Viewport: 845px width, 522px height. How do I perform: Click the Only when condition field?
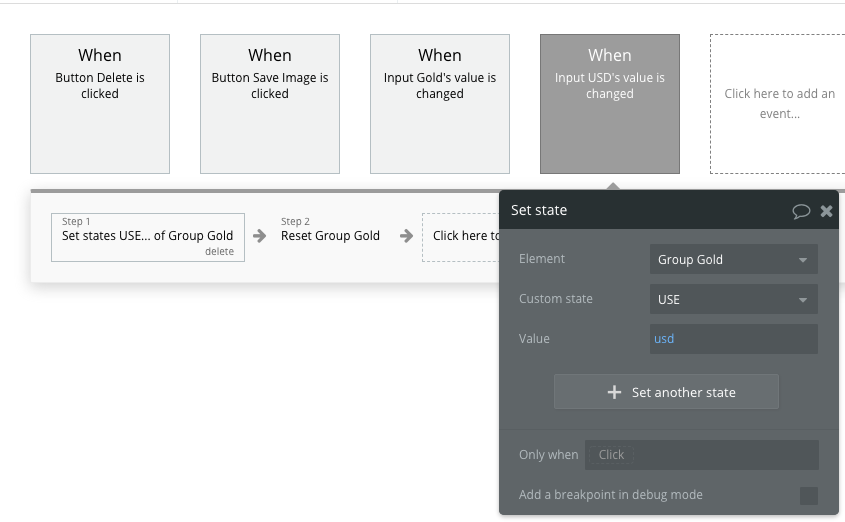click(702, 455)
